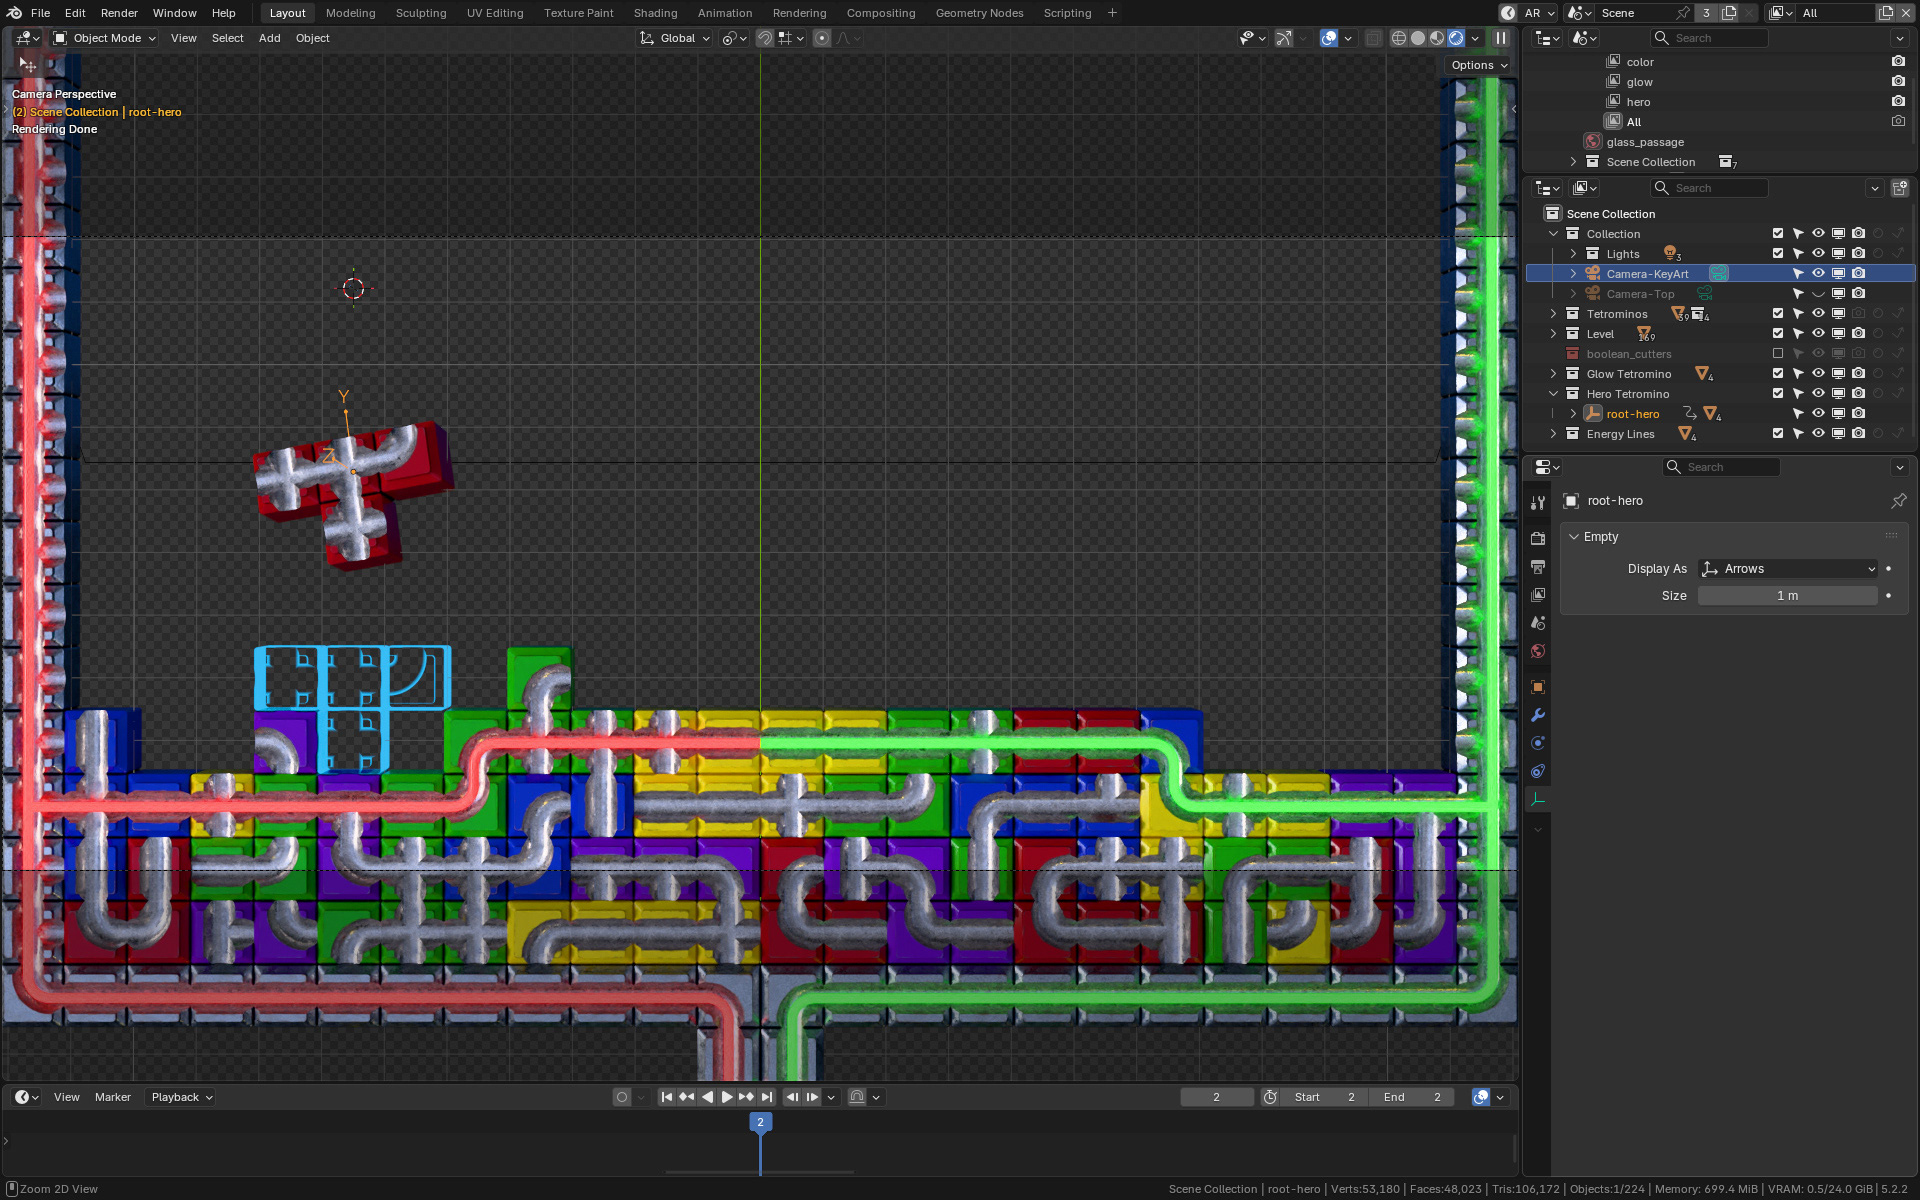Select wireframe viewport shading mode
This screenshot has height=1200, width=1920.
(1399, 38)
